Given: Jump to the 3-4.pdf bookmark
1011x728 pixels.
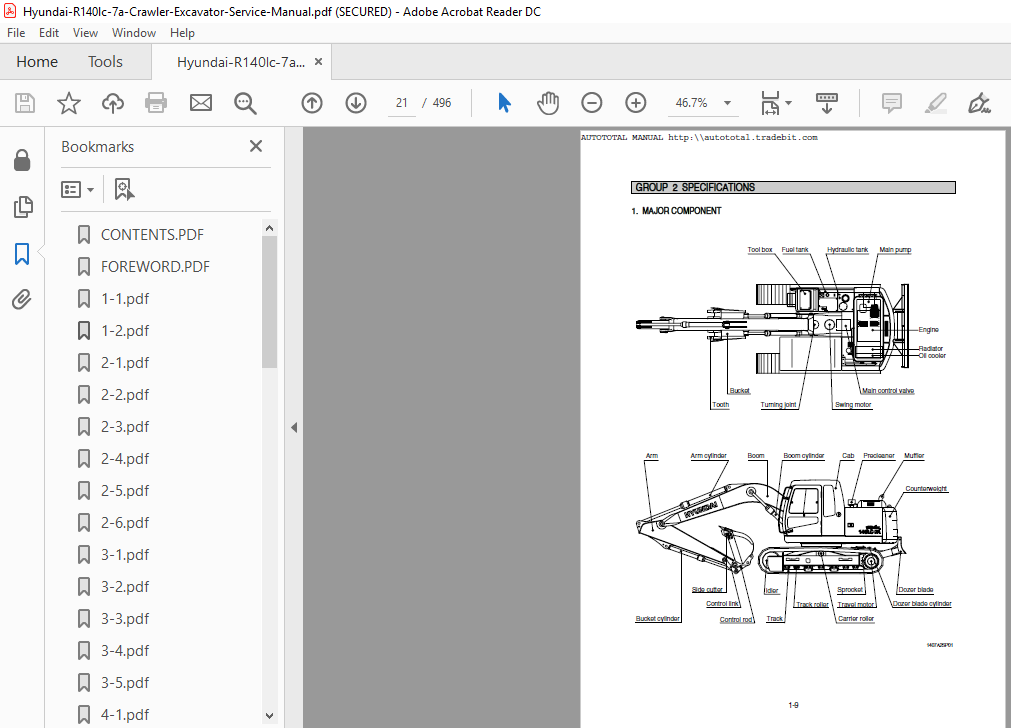Looking at the screenshot, I should click(125, 651).
